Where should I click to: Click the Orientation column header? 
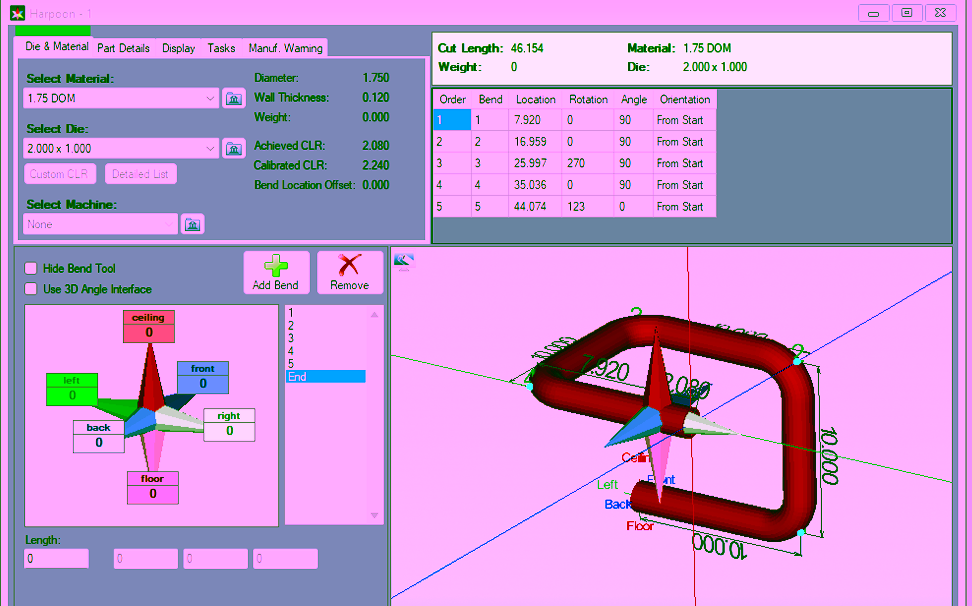(x=684, y=100)
